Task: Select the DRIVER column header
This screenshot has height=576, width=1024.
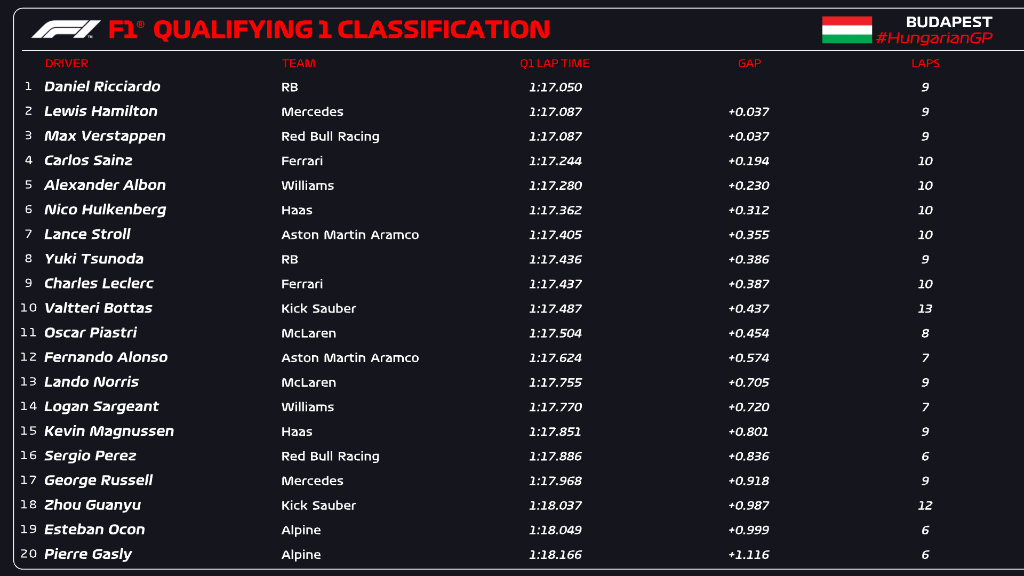Action: click(x=66, y=63)
